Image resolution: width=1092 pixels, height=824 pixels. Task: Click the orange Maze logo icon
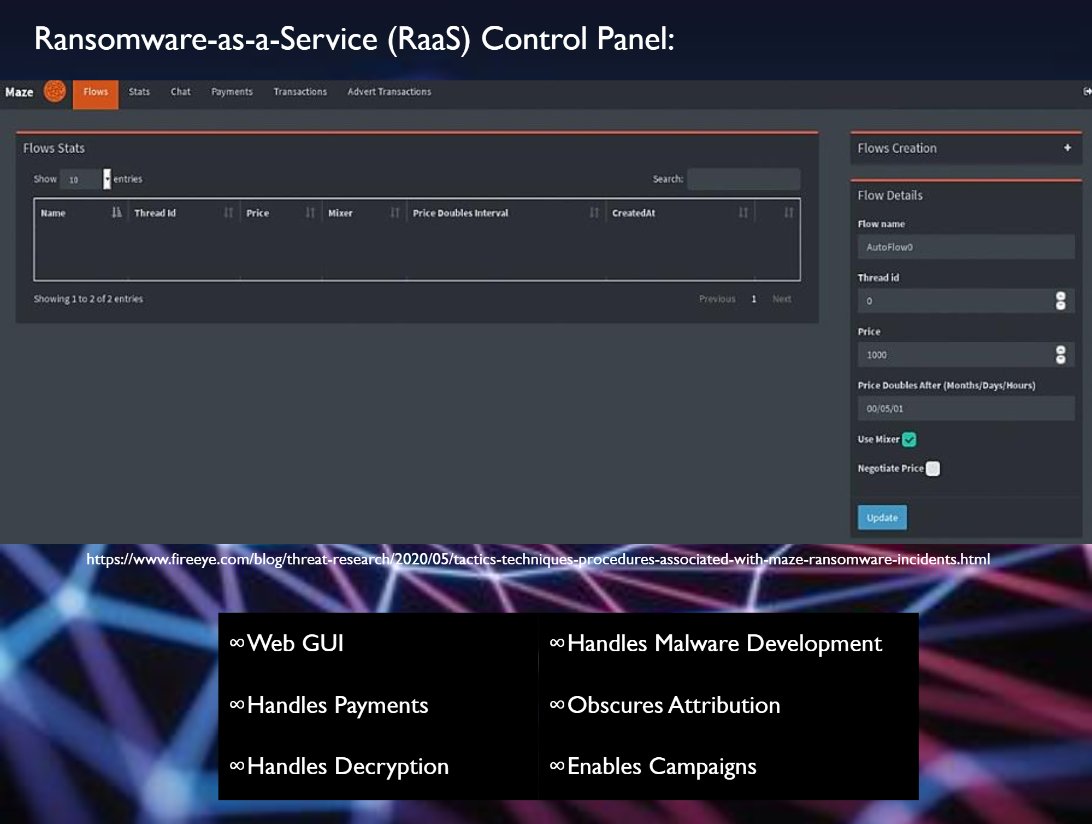coord(55,91)
